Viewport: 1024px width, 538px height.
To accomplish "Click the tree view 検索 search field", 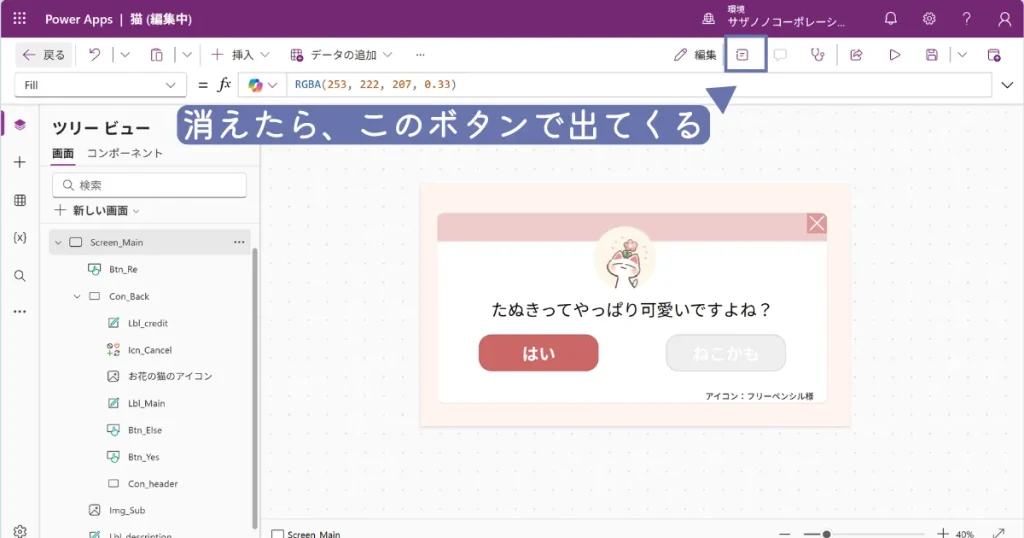I will 150,185.
